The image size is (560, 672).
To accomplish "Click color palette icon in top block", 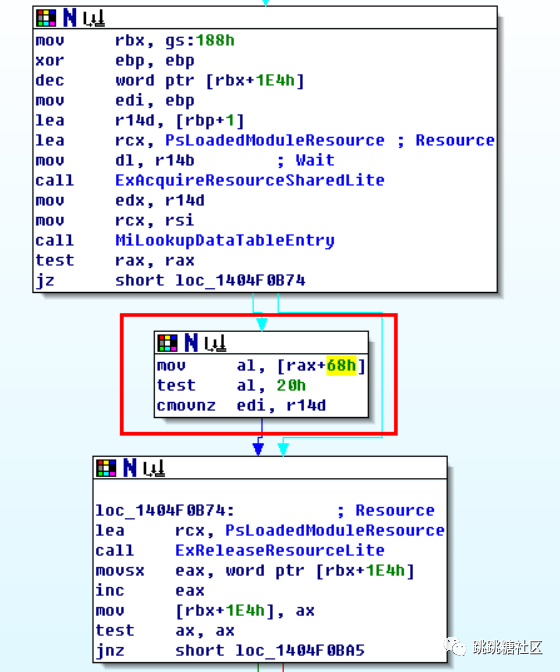I will click(46, 18).
